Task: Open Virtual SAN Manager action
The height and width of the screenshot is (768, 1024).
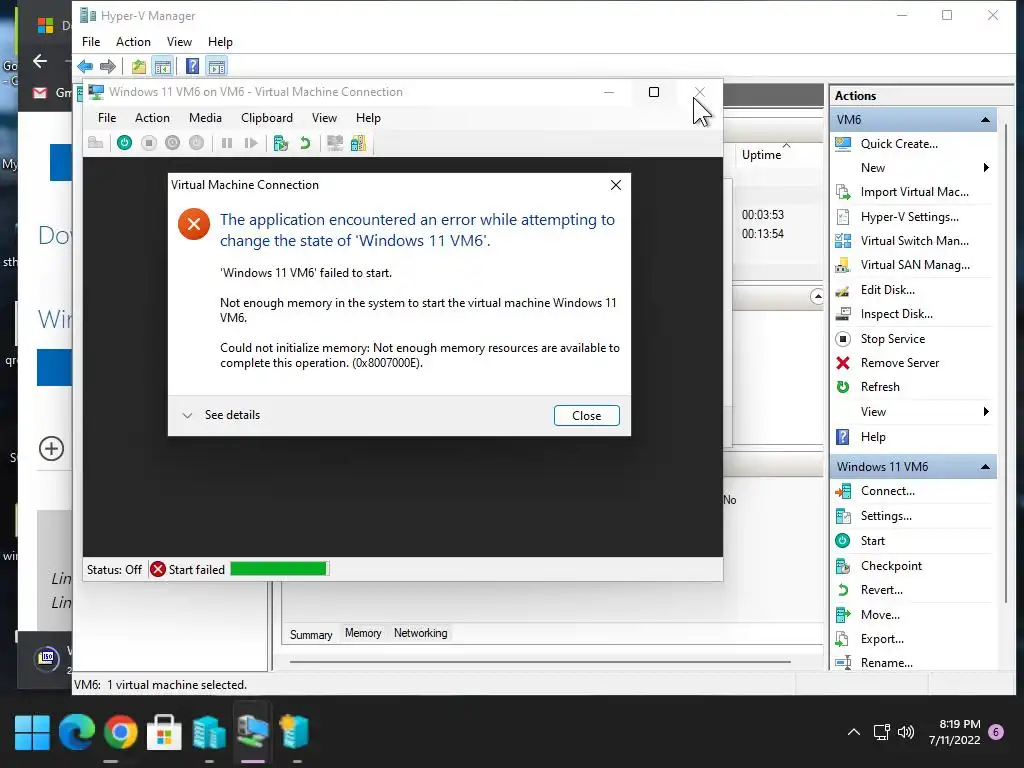Action: pyautogui.click(x=914, y=264)
